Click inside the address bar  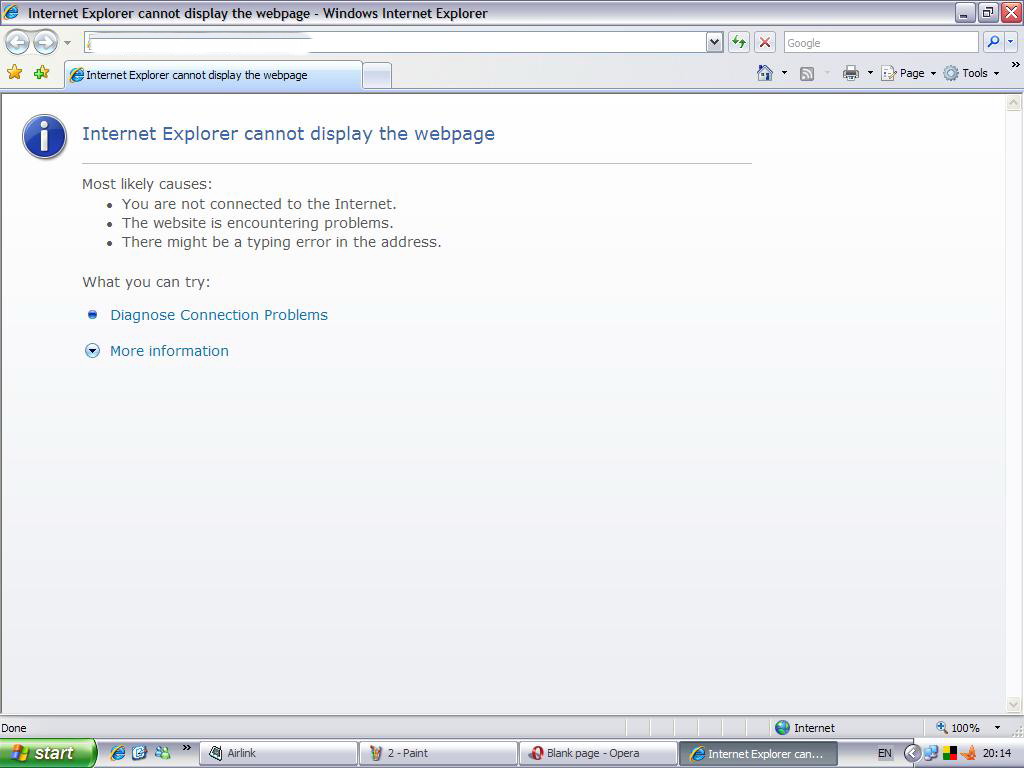[x=395, y=43]
